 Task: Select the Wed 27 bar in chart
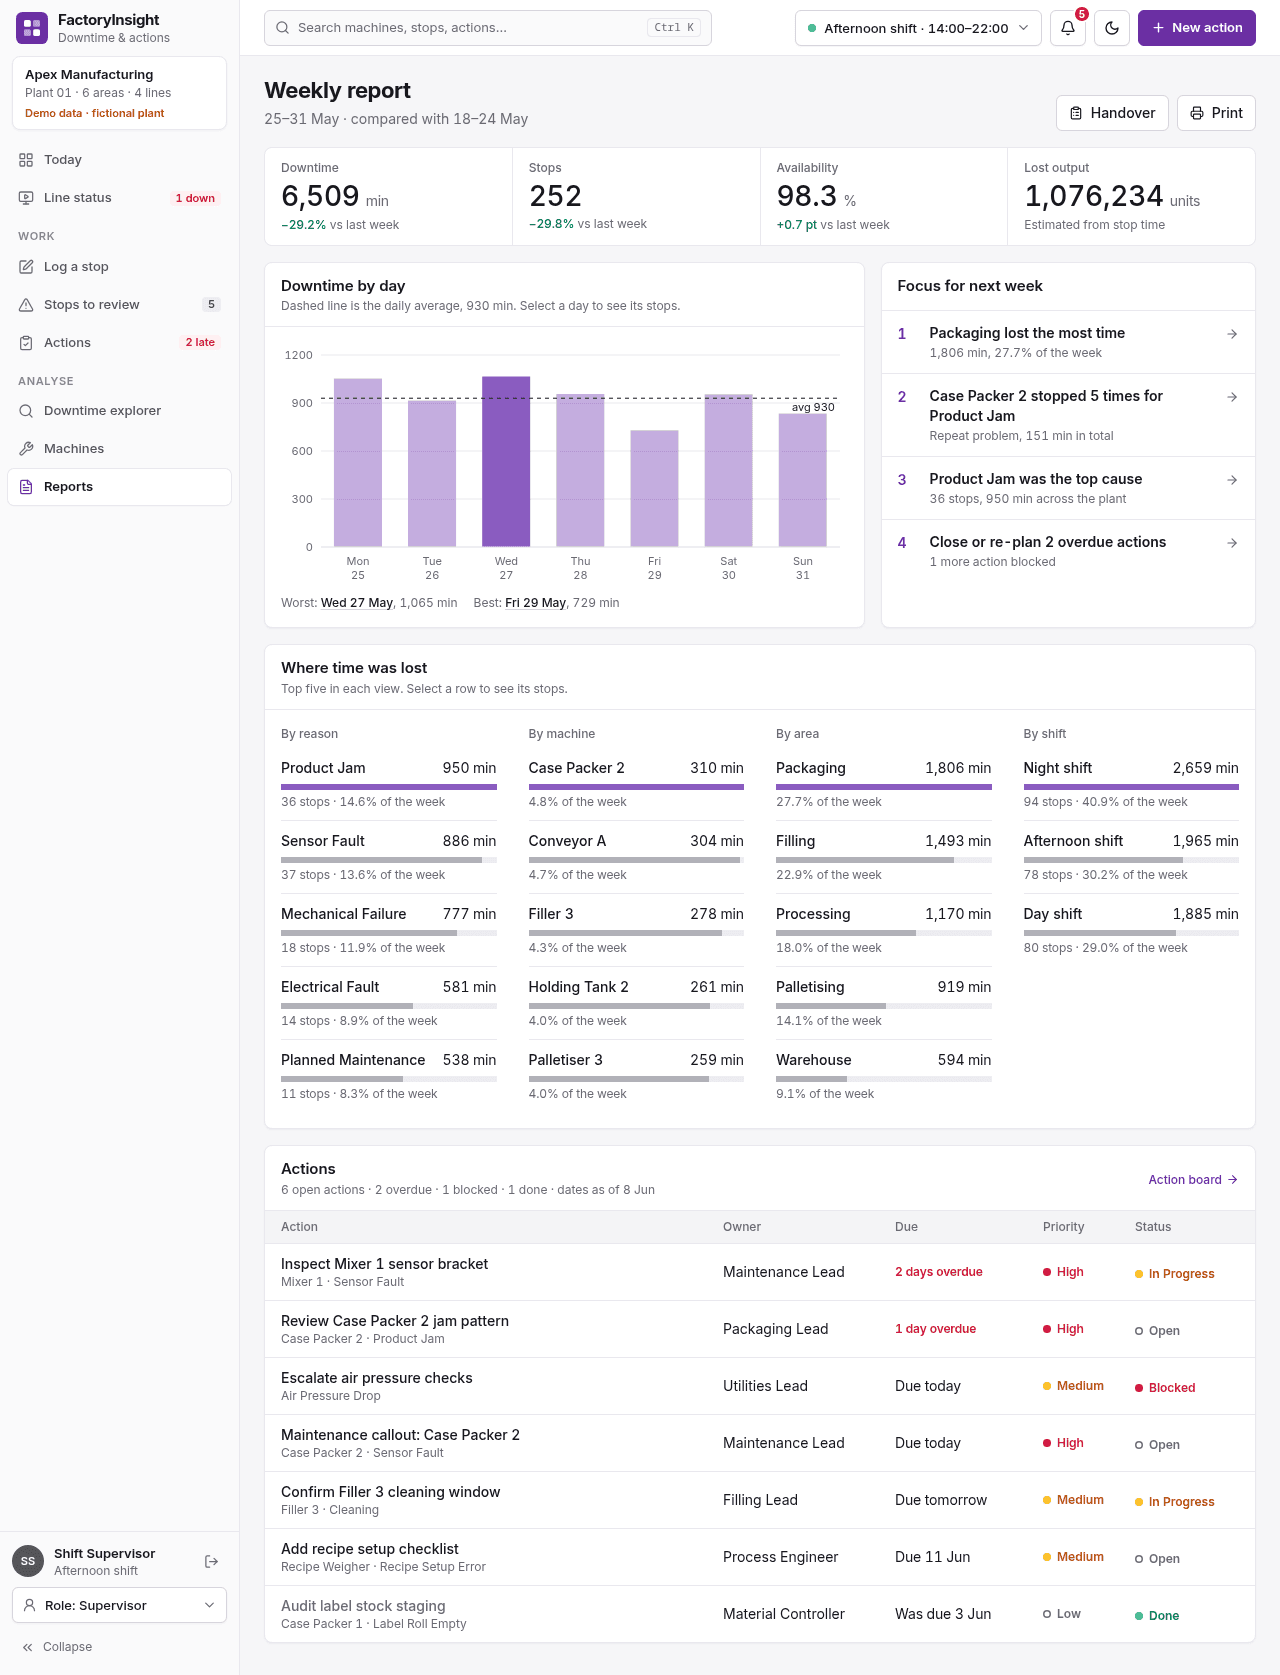click(x=506, y=461)
